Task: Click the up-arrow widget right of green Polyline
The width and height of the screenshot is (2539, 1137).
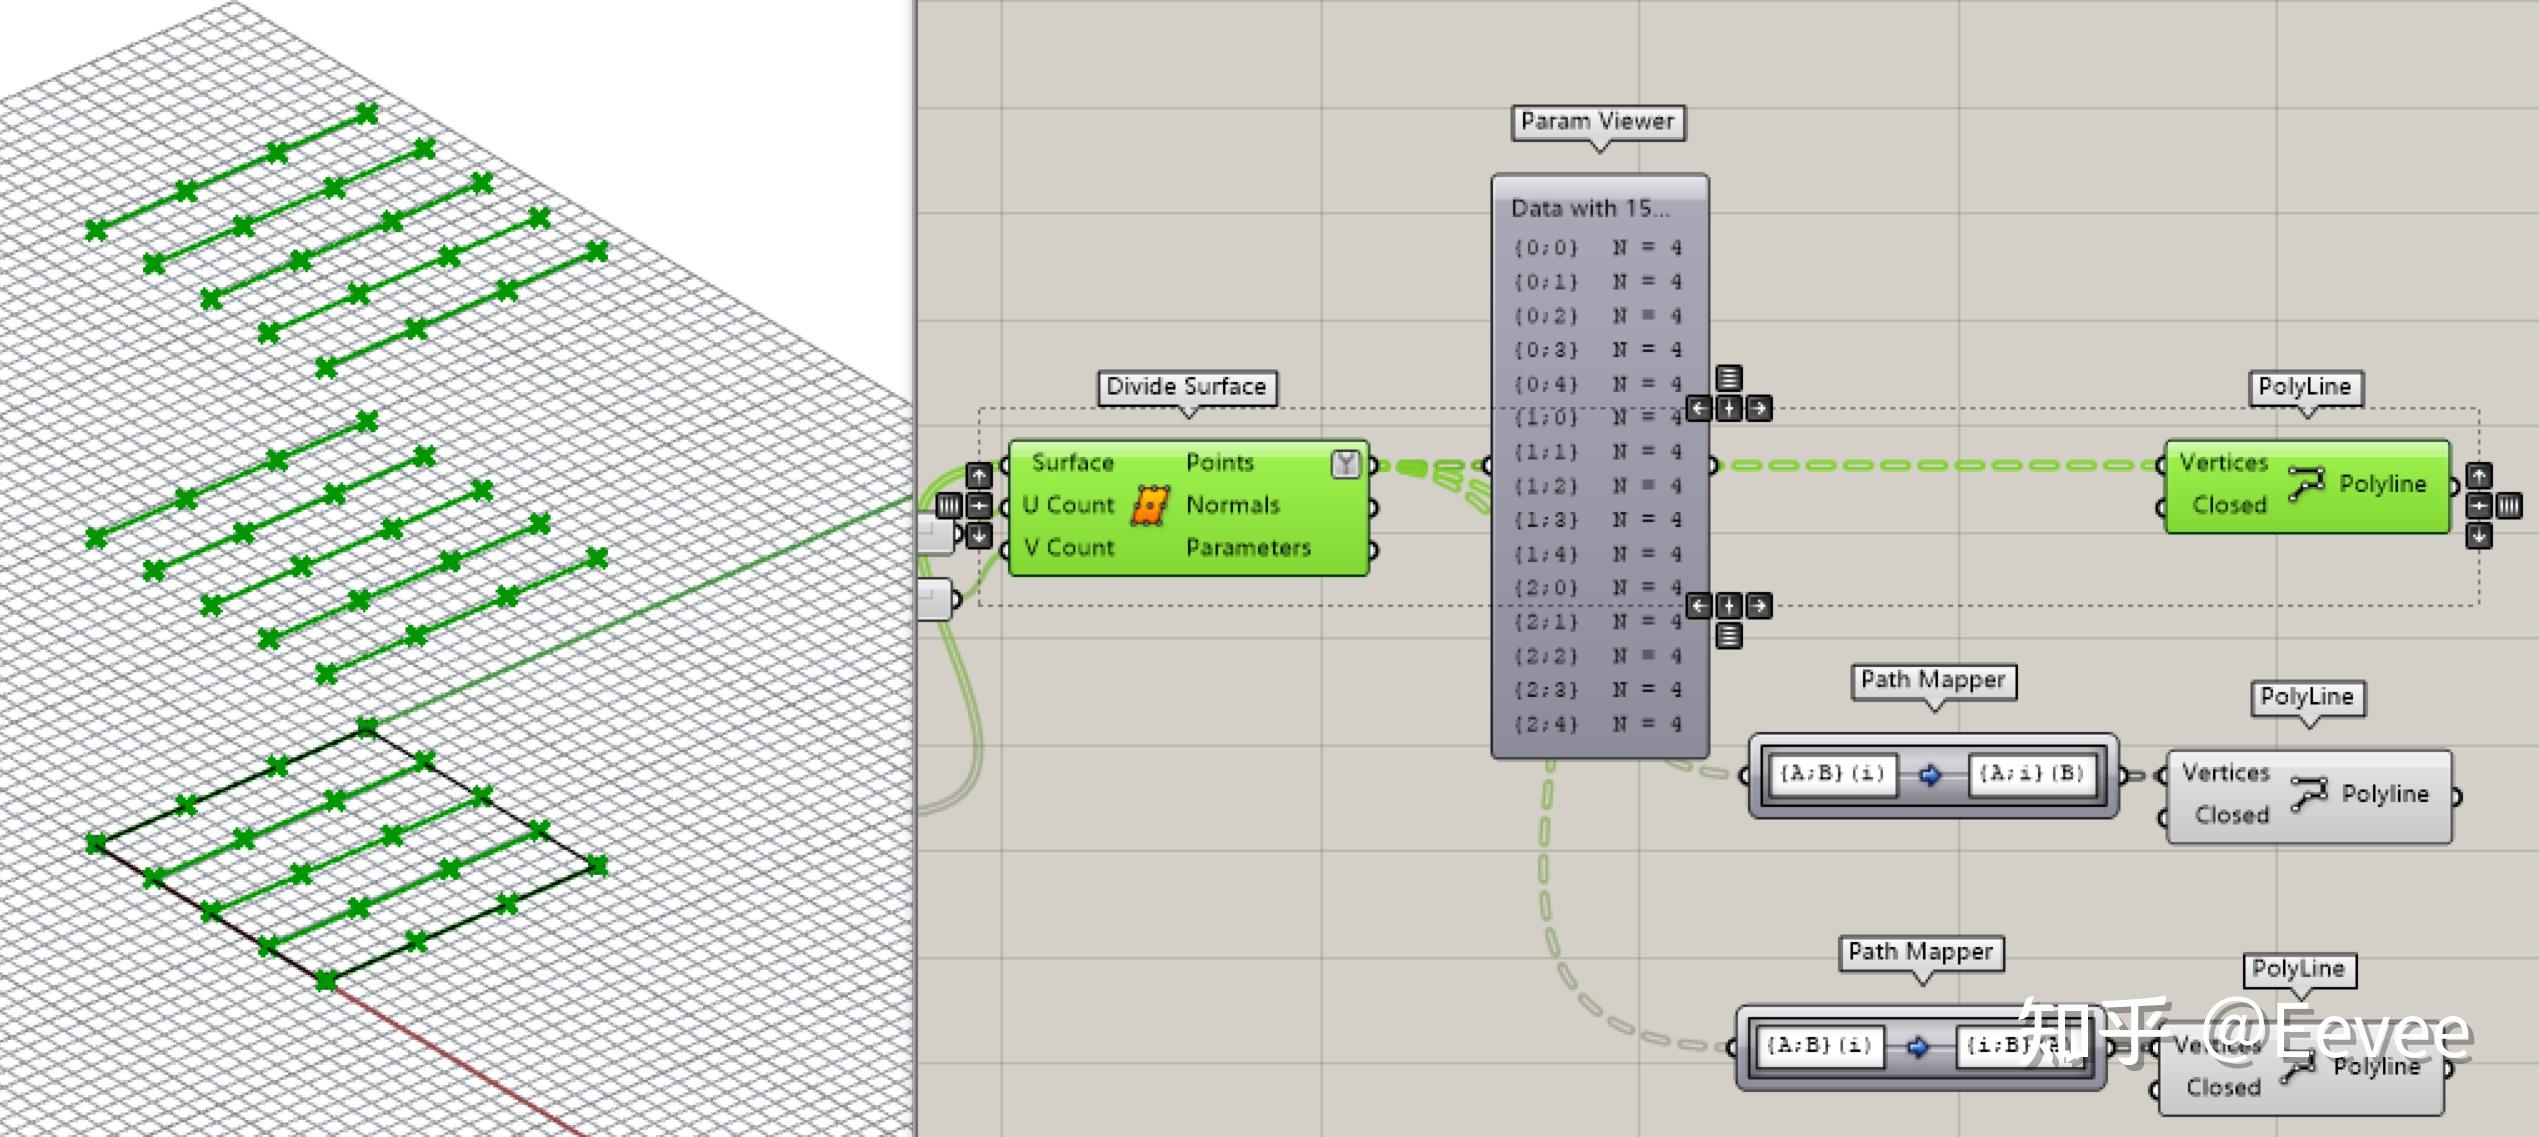Action: 2478,476
